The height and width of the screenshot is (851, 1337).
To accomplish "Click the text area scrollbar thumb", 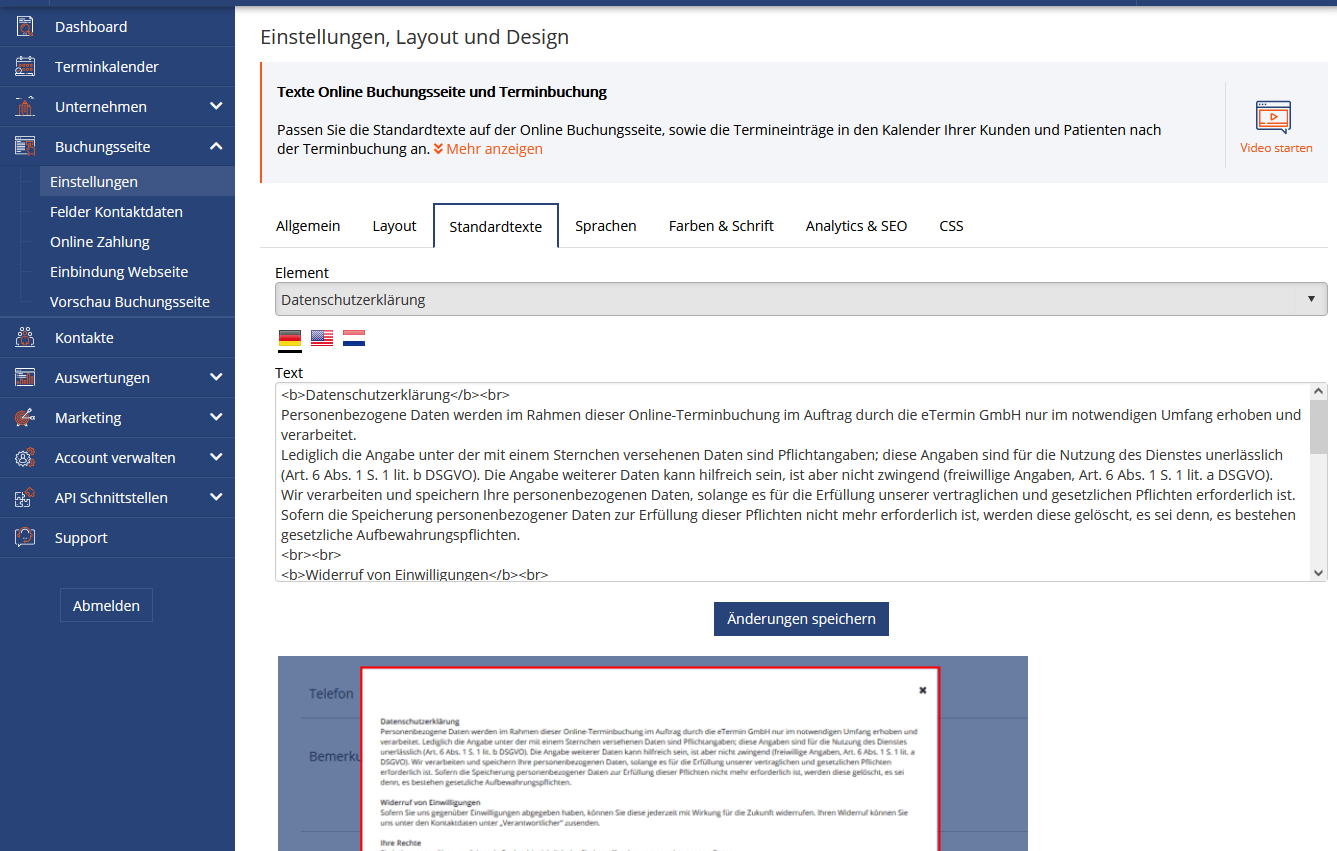I will (x=1318, y=427).
